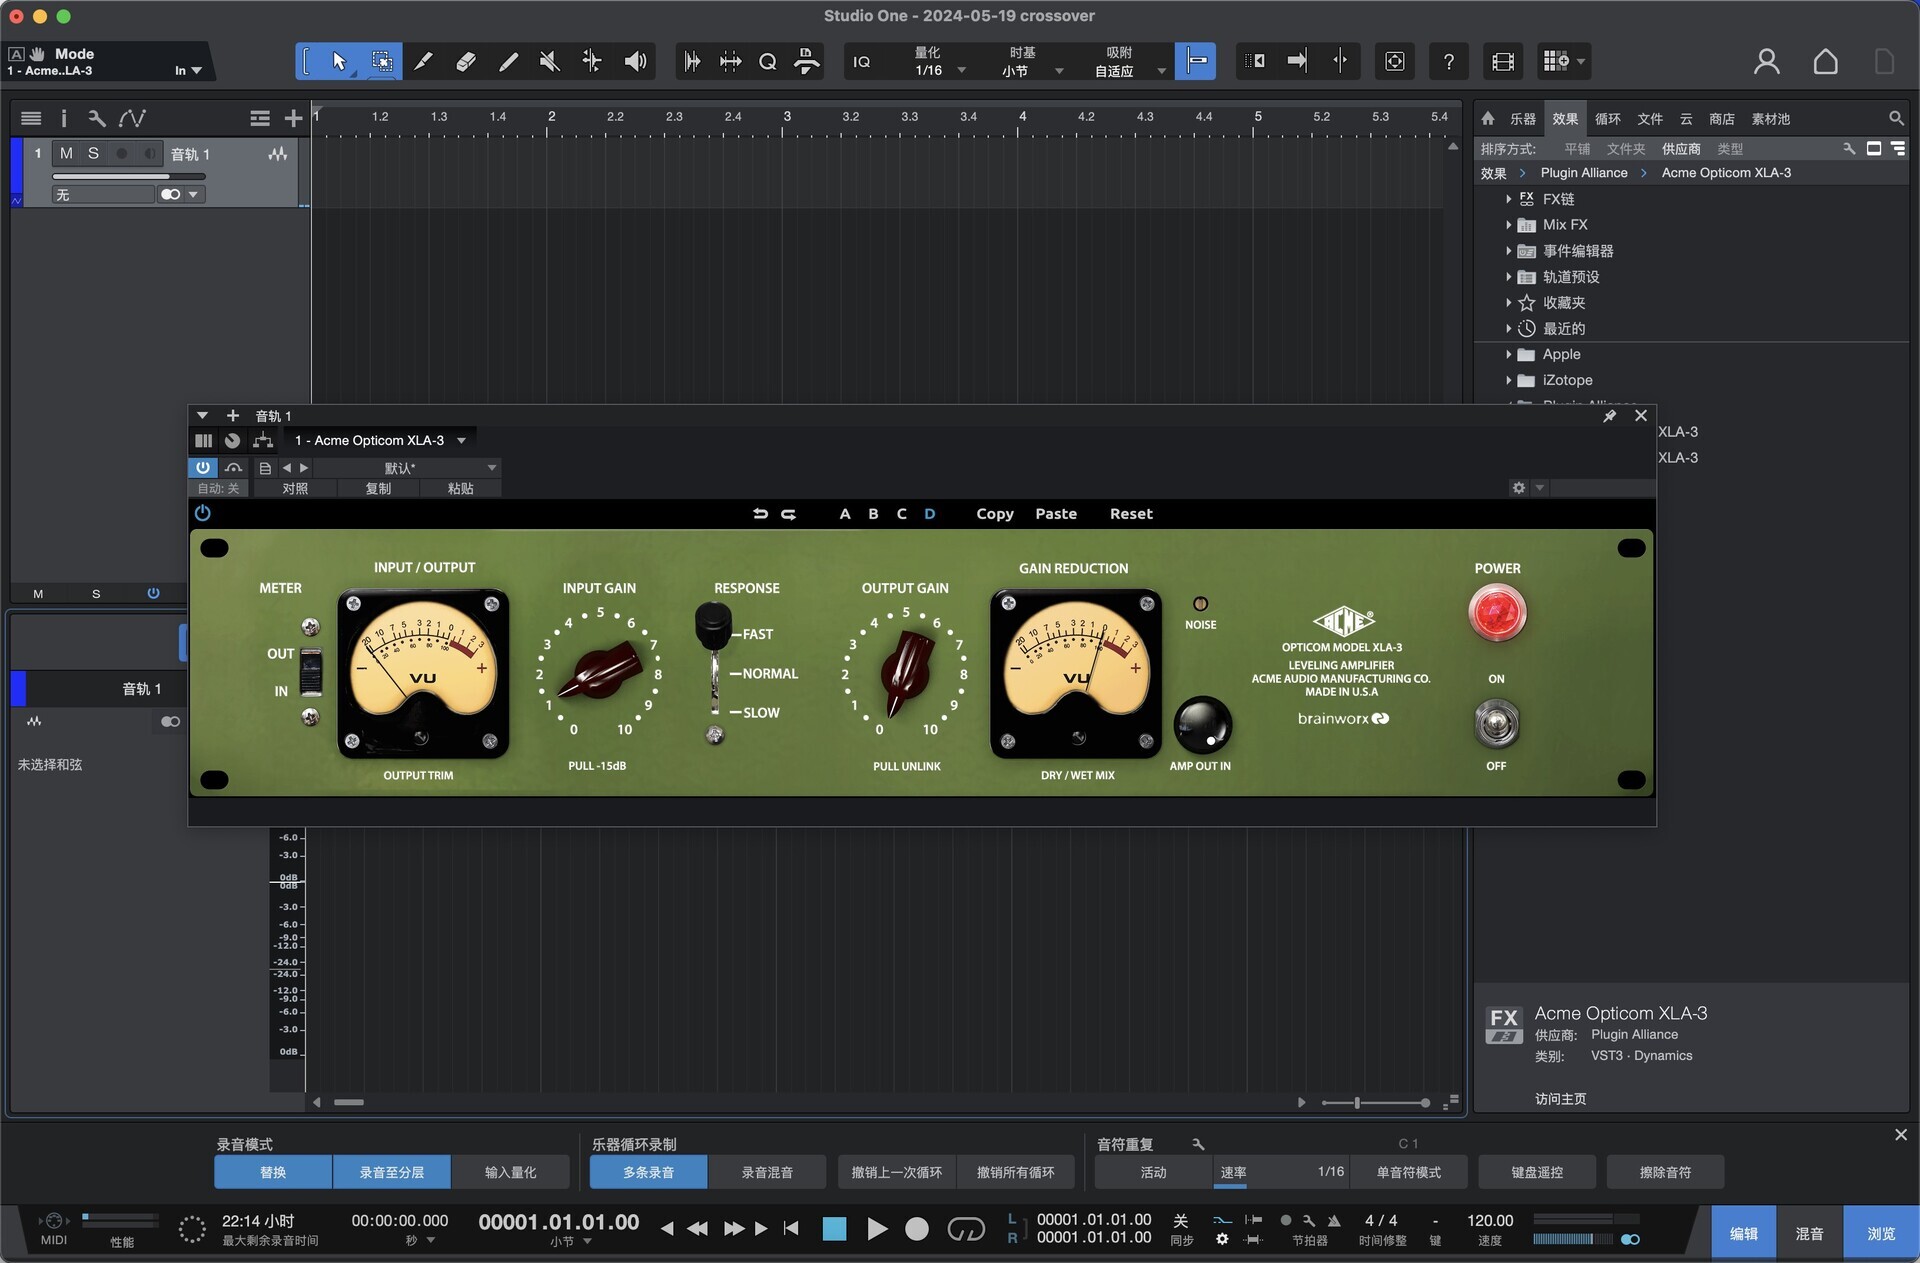This screenshot has width=1920, height=1263.
Task: Open the video player icon
Action: coord(1502,62)
